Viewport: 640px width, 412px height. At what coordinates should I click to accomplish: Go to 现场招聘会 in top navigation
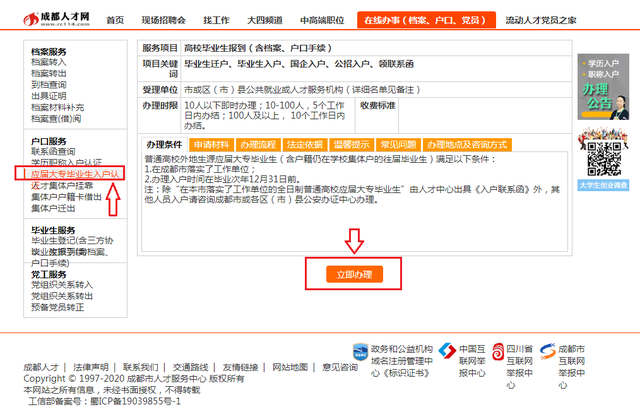pos(163,20)
